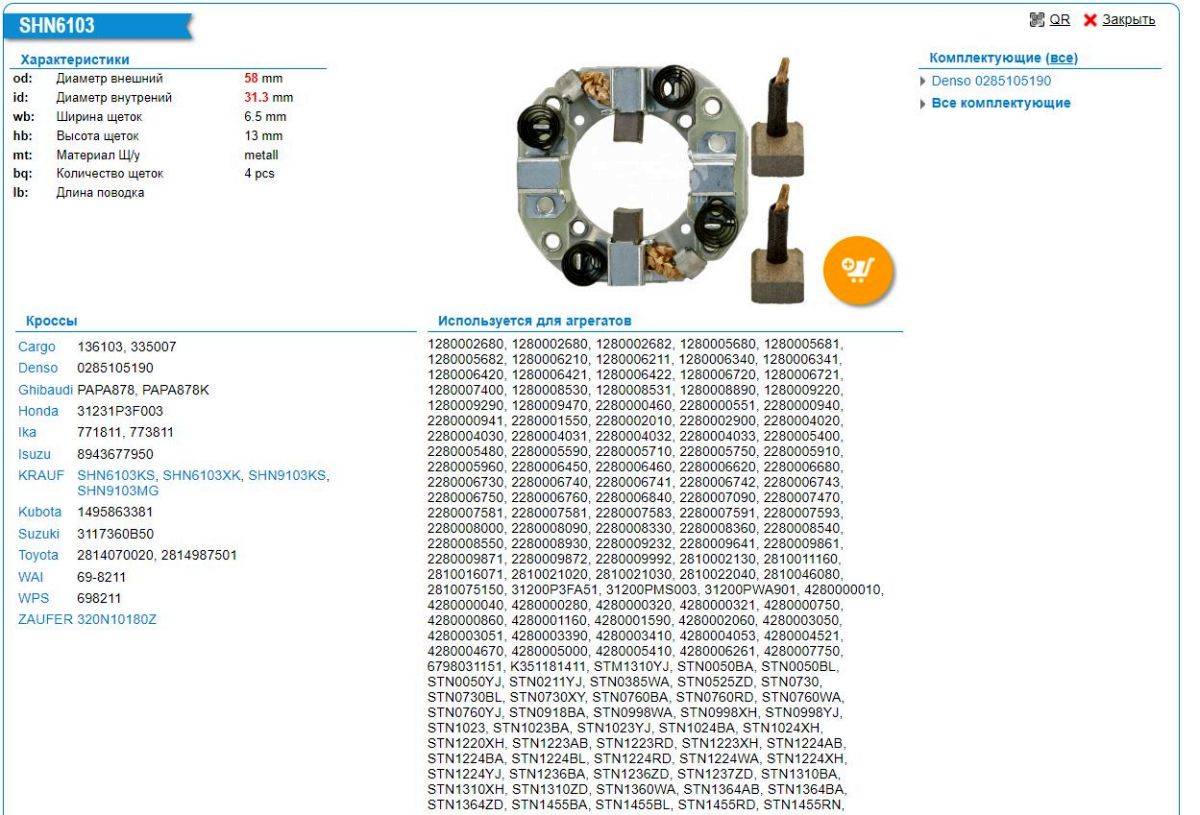Open the Honda brand cross link

(x=38, y=411)
